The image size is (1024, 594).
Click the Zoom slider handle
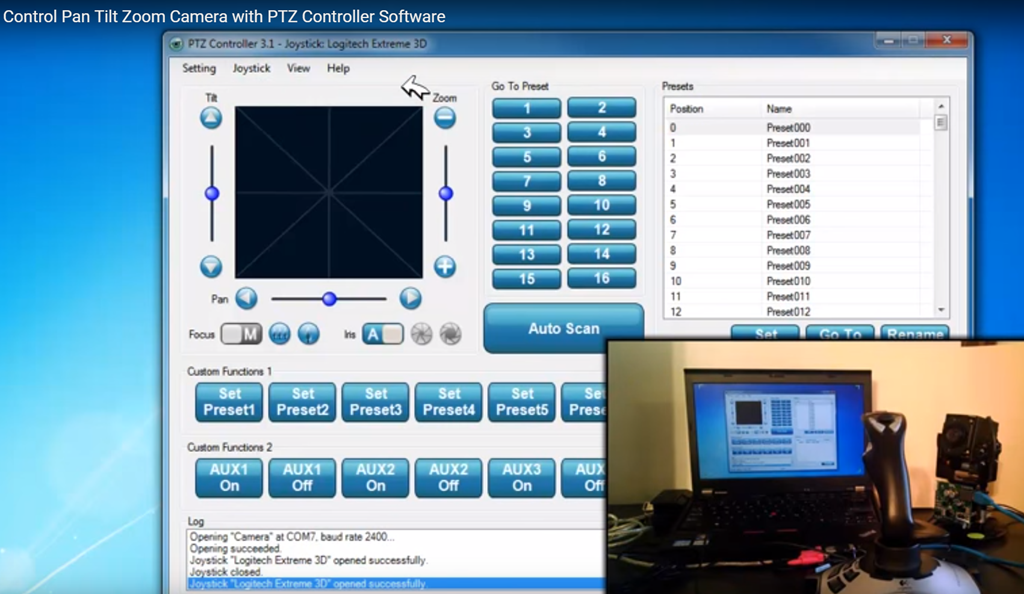tap(446, 193)
